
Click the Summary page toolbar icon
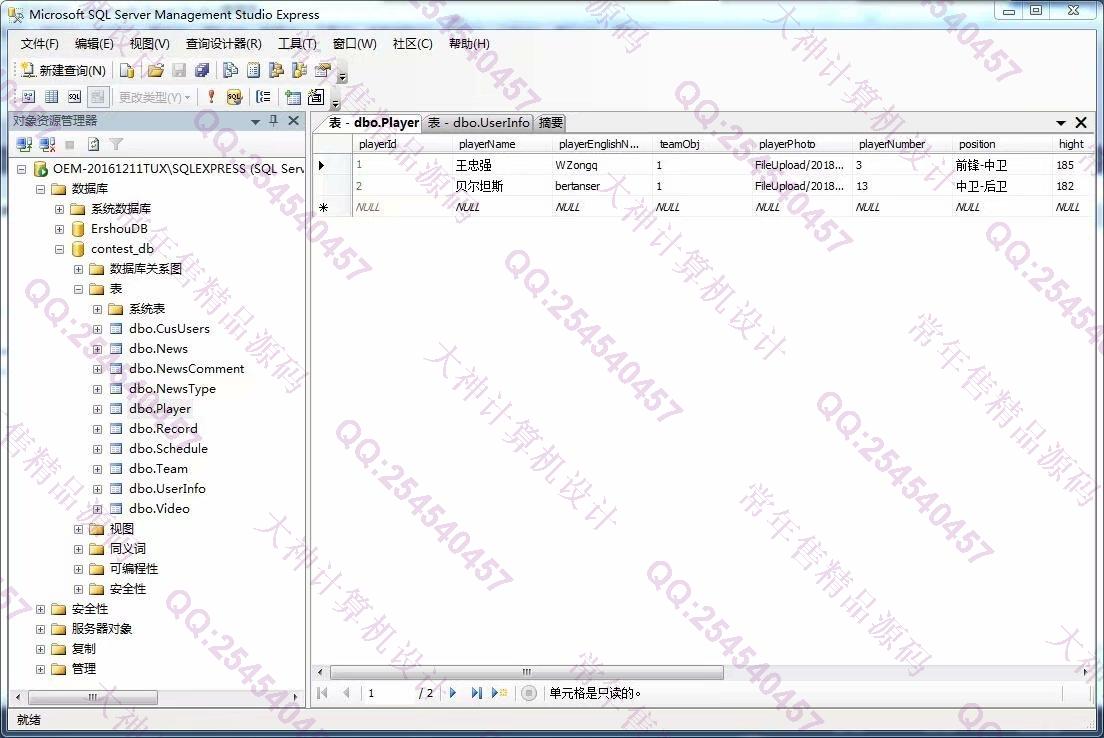pyautogui.click(x=253, y=70)
